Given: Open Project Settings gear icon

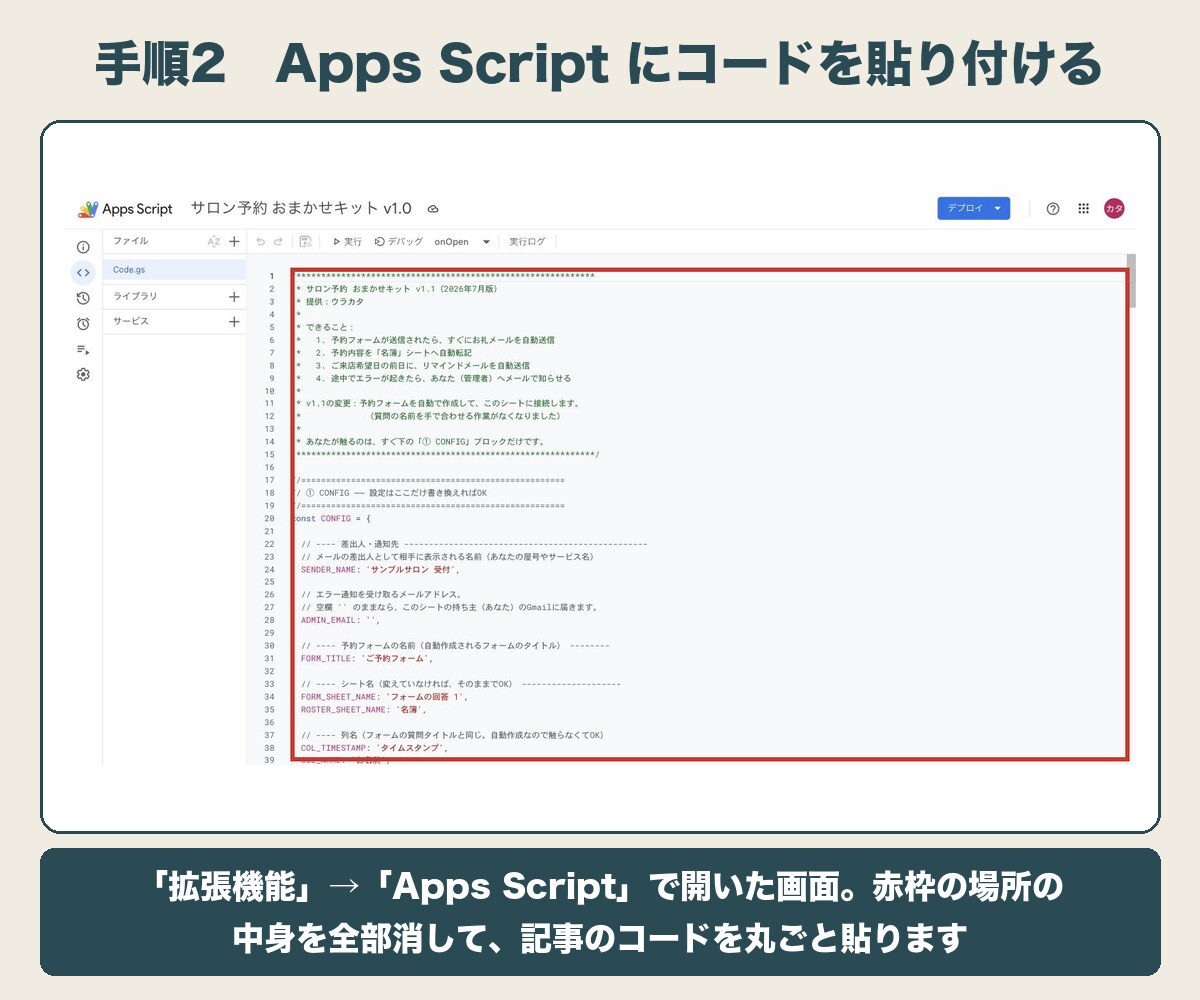Looking at the screenshot, I should [83, 374].
